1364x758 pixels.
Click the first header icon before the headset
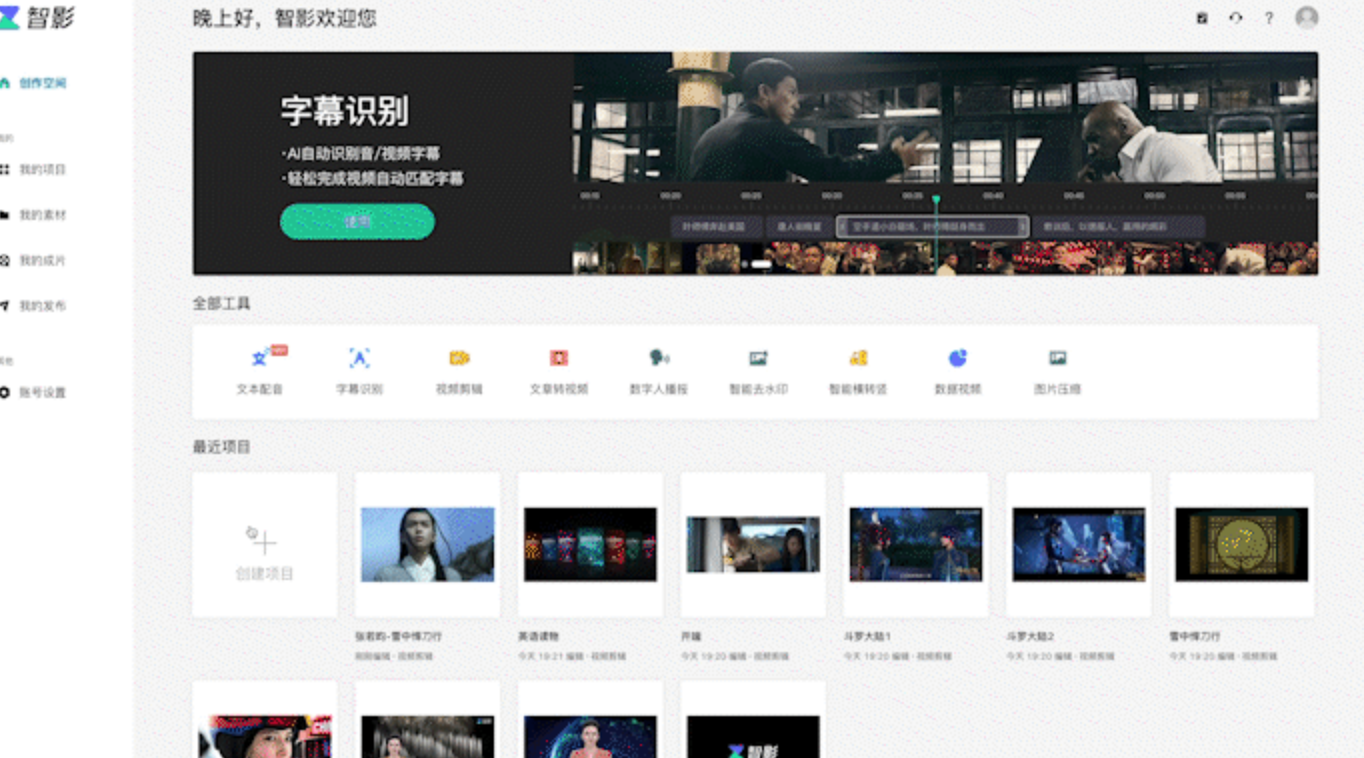coord(1202,18)
